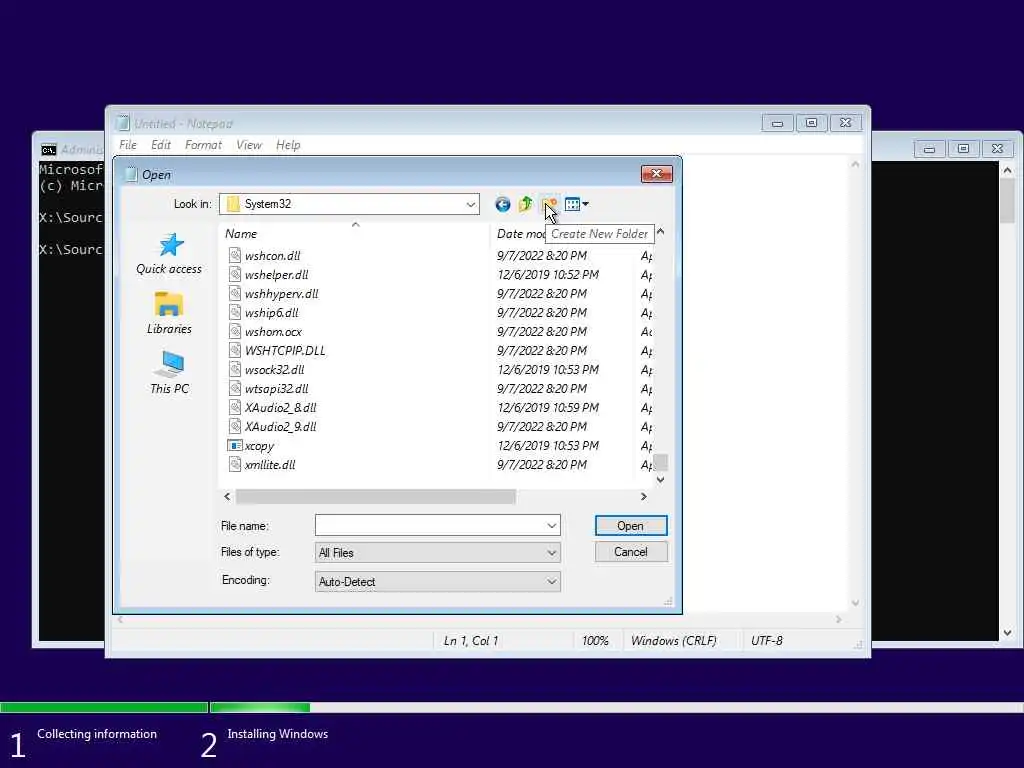
Task: Click the Command Prompt scrollbar thumb
Action: coord(1008,201)
